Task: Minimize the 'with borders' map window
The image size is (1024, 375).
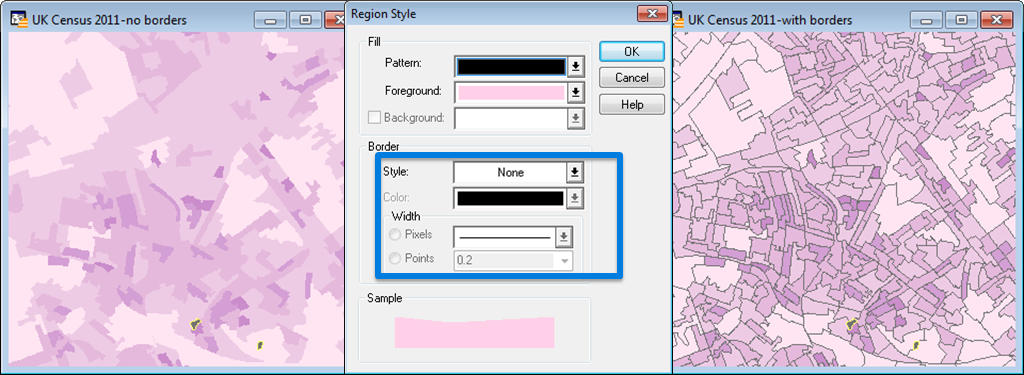Action: 926,20
